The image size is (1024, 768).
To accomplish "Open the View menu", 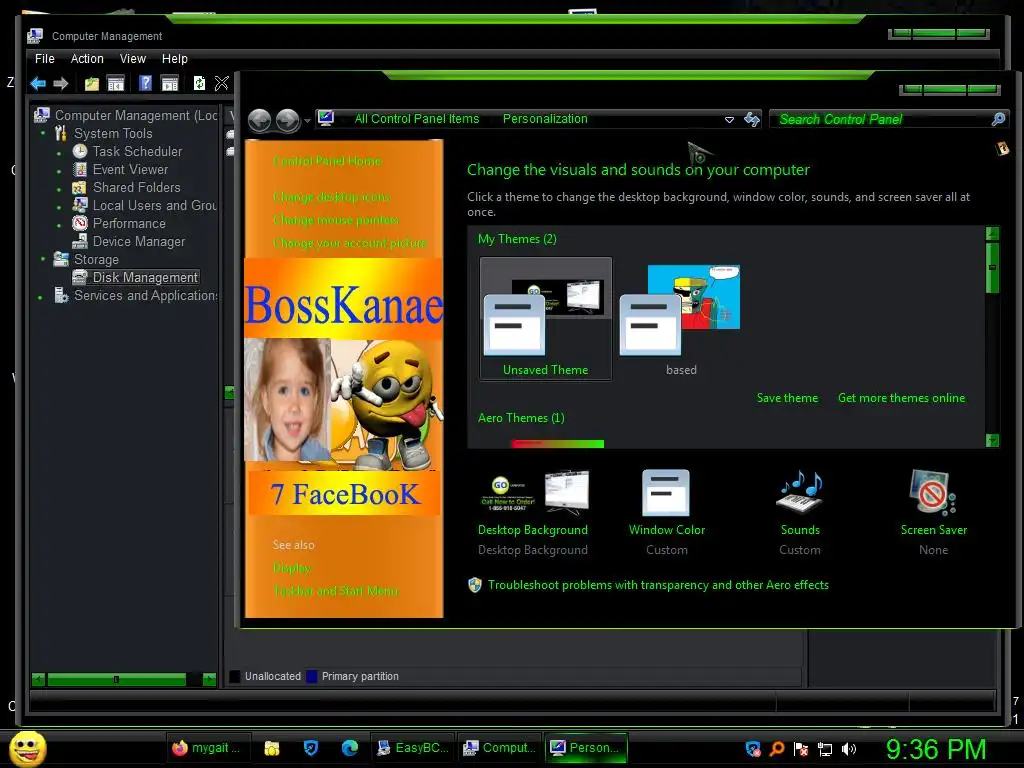I will [133, 59].
